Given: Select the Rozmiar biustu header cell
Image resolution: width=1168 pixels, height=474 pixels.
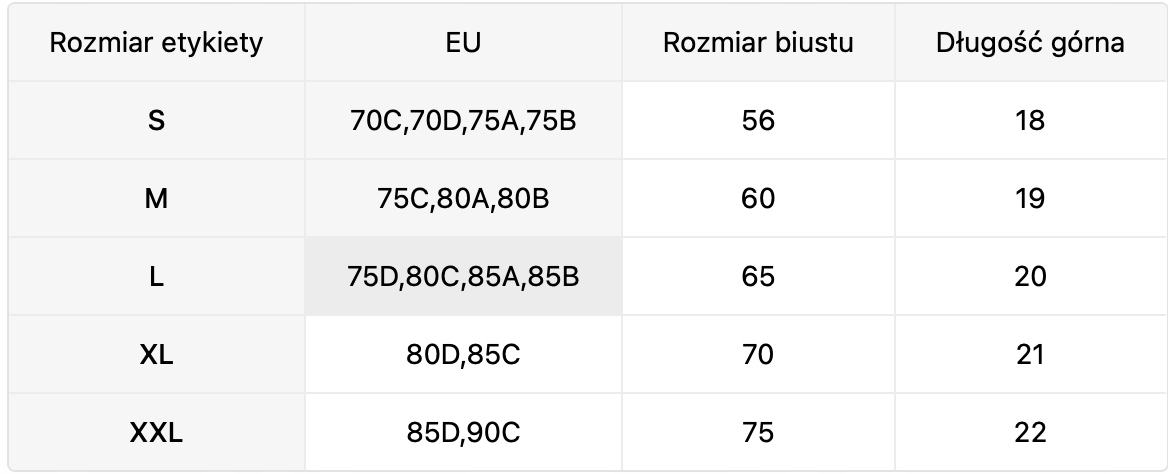Looking at the screenshot, I should point(758,44).
